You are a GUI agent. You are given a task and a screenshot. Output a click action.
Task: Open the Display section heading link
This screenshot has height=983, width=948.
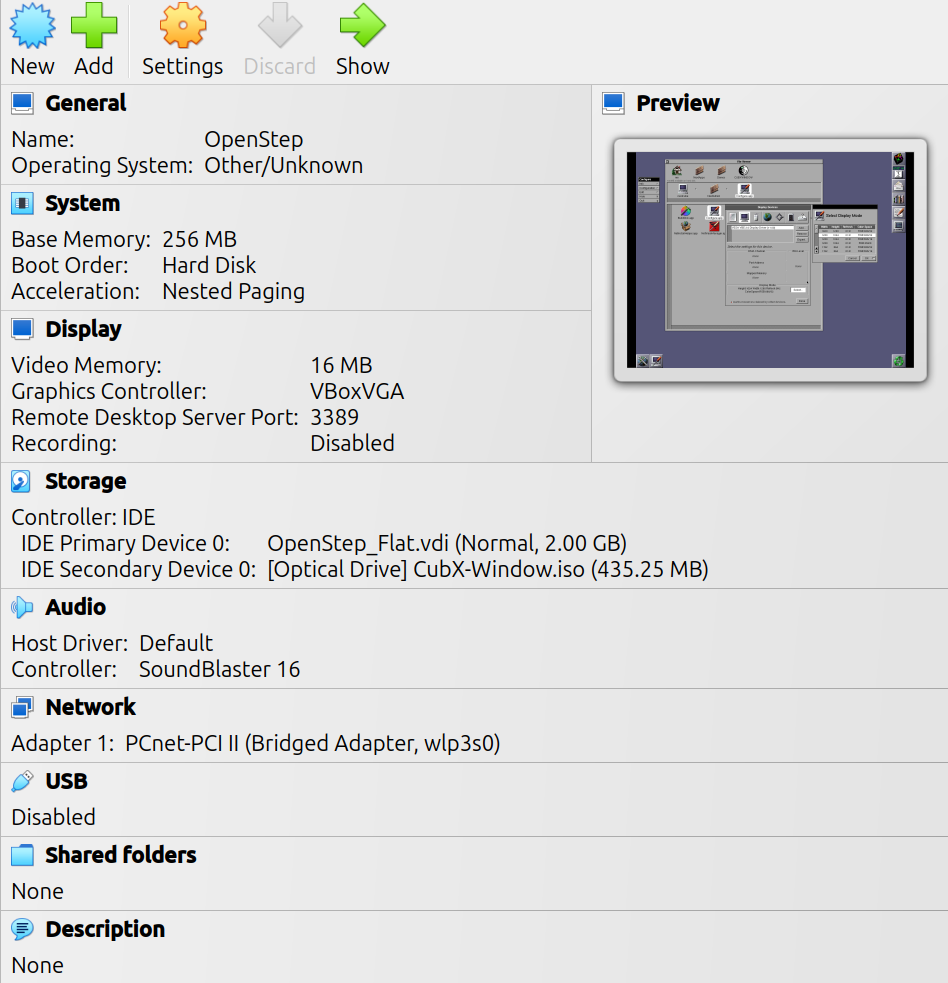tap(83, 329)
